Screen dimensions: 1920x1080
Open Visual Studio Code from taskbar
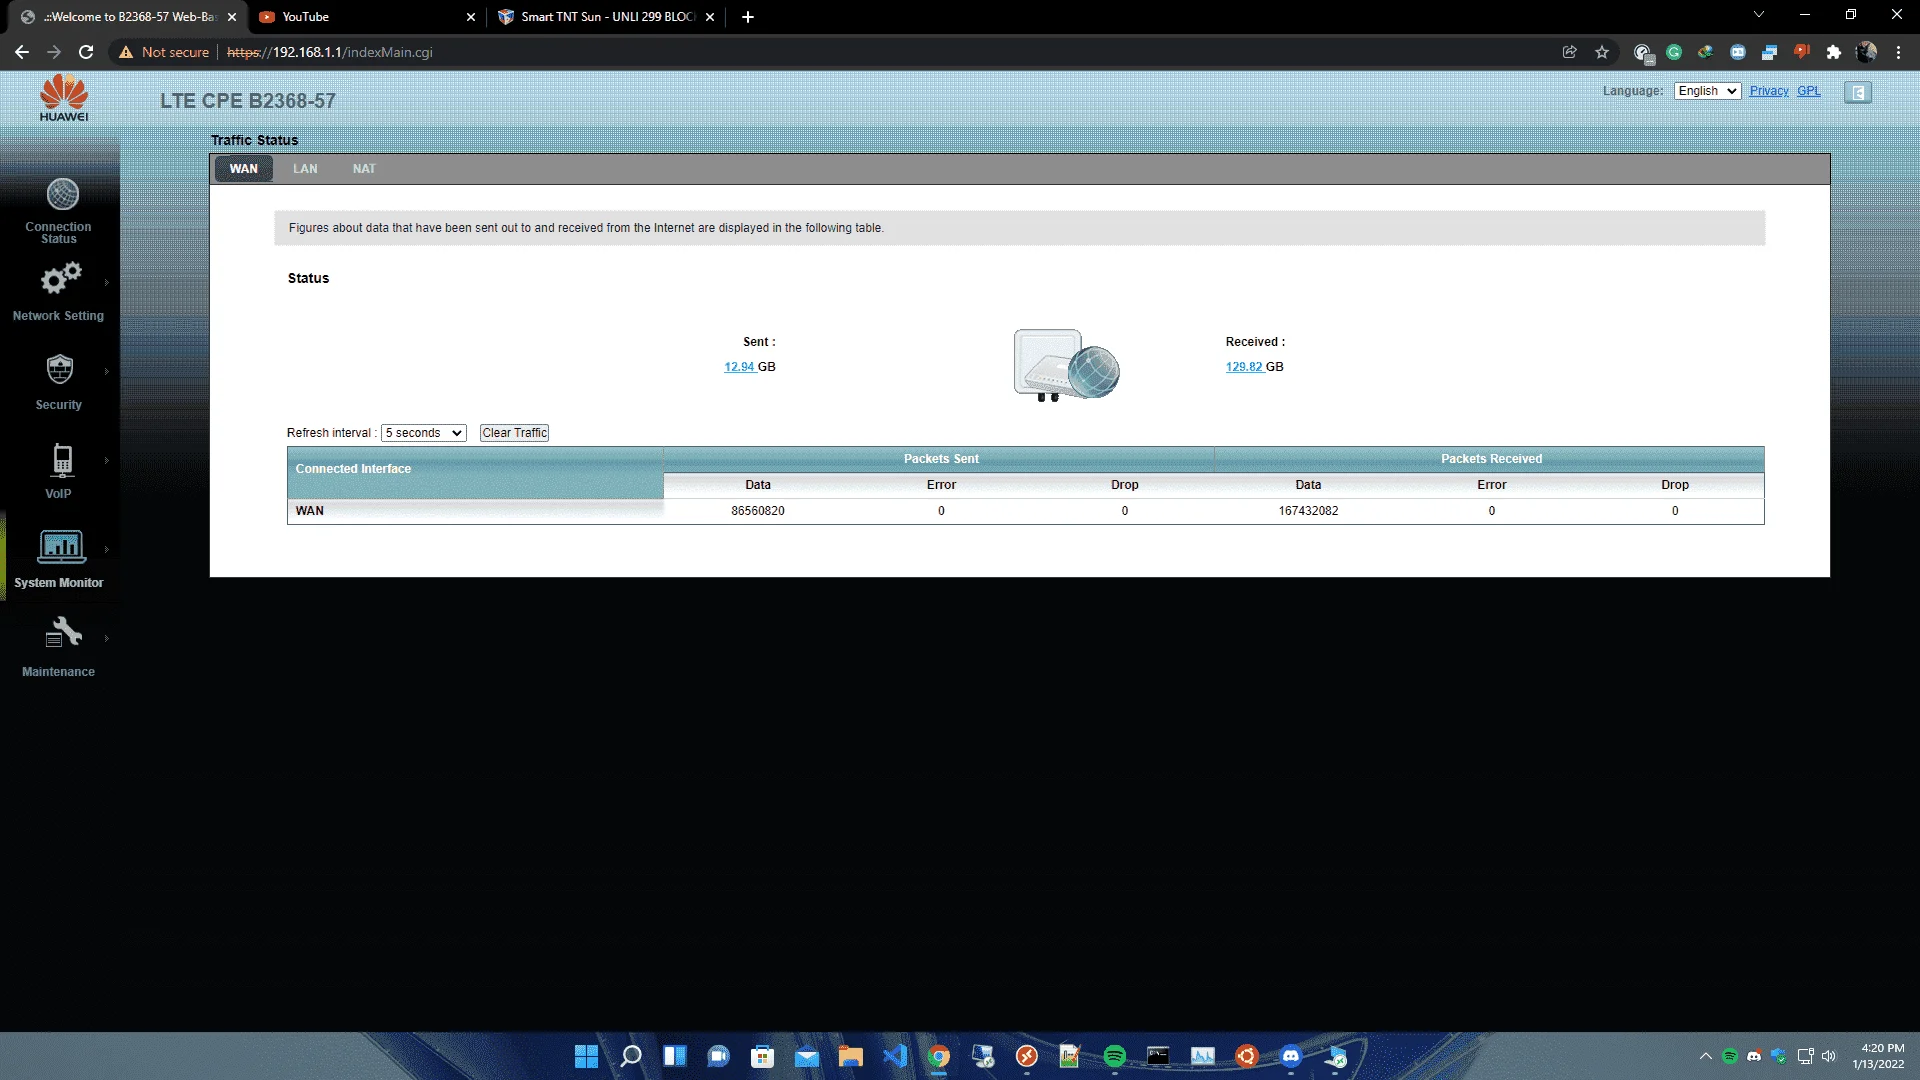(895, 1056)
